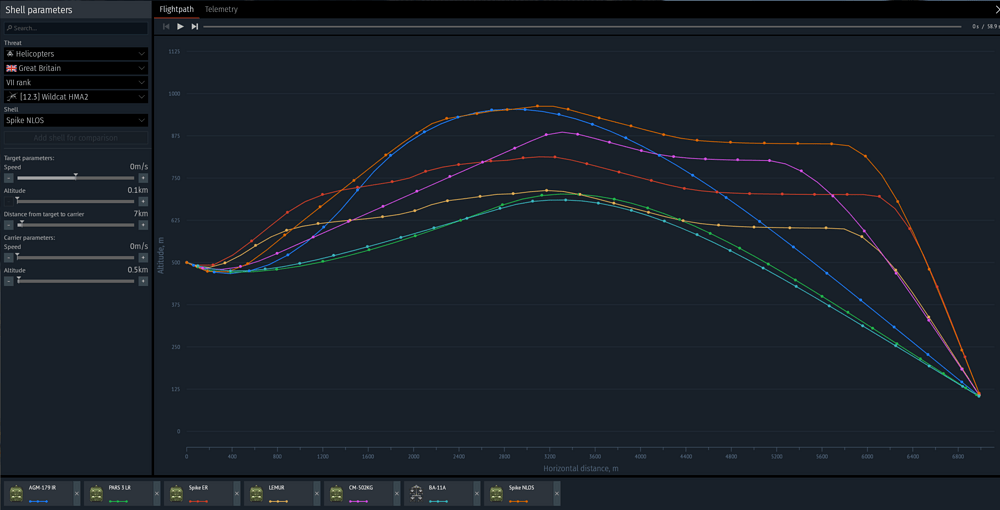The width and height of the screenshot is (1000, 510).
Task: Open the Helicopters threat type dropdown
Action: pyautogui.click(x=76, y=54)
